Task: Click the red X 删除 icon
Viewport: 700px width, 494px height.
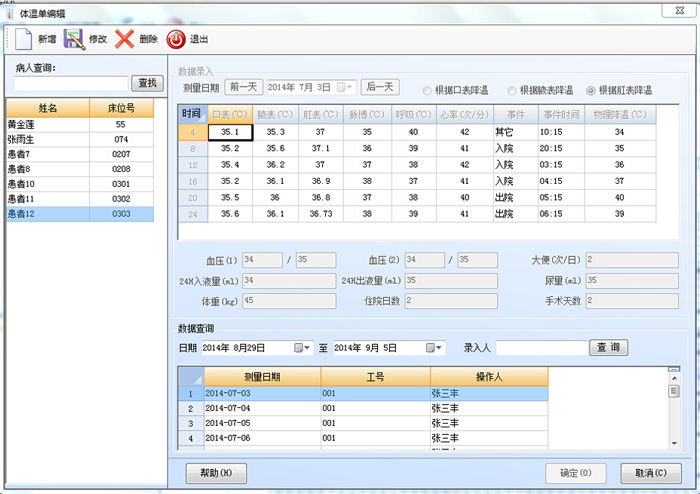Action: [x=125, y=39]
